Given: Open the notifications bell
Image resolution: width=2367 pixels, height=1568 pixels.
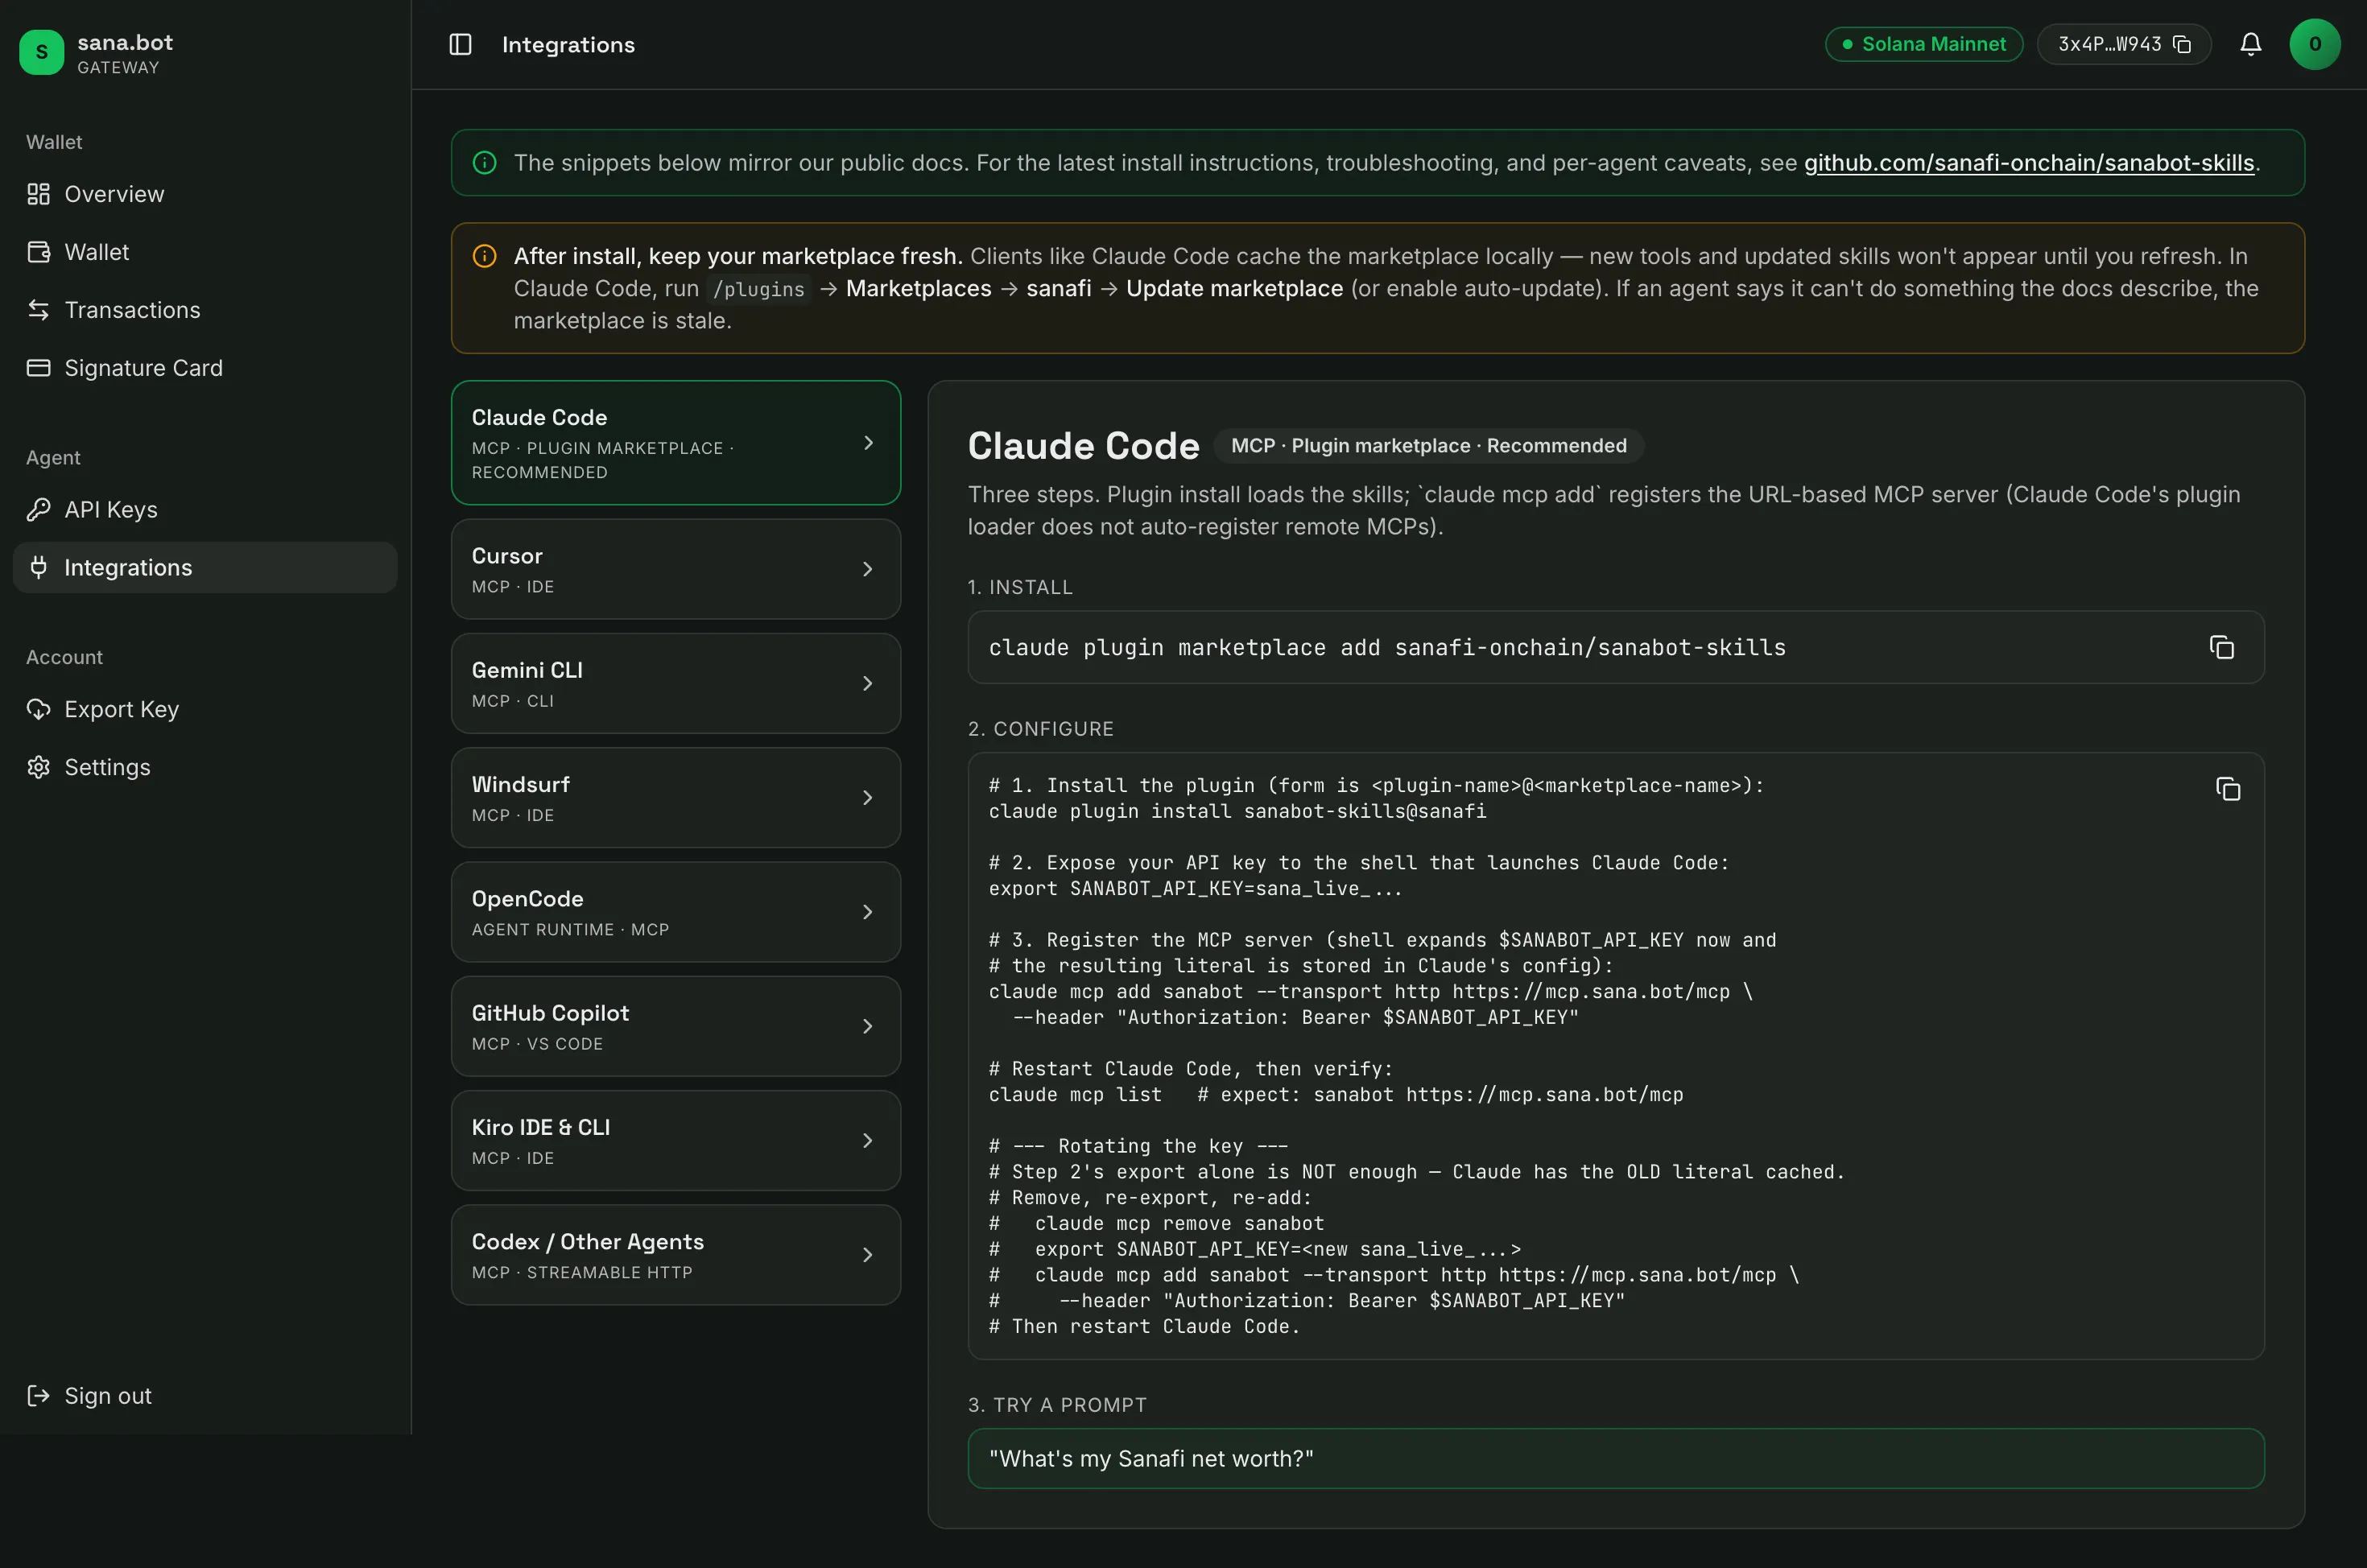Looking at the screenshot, I should (x=2250, y=44).
